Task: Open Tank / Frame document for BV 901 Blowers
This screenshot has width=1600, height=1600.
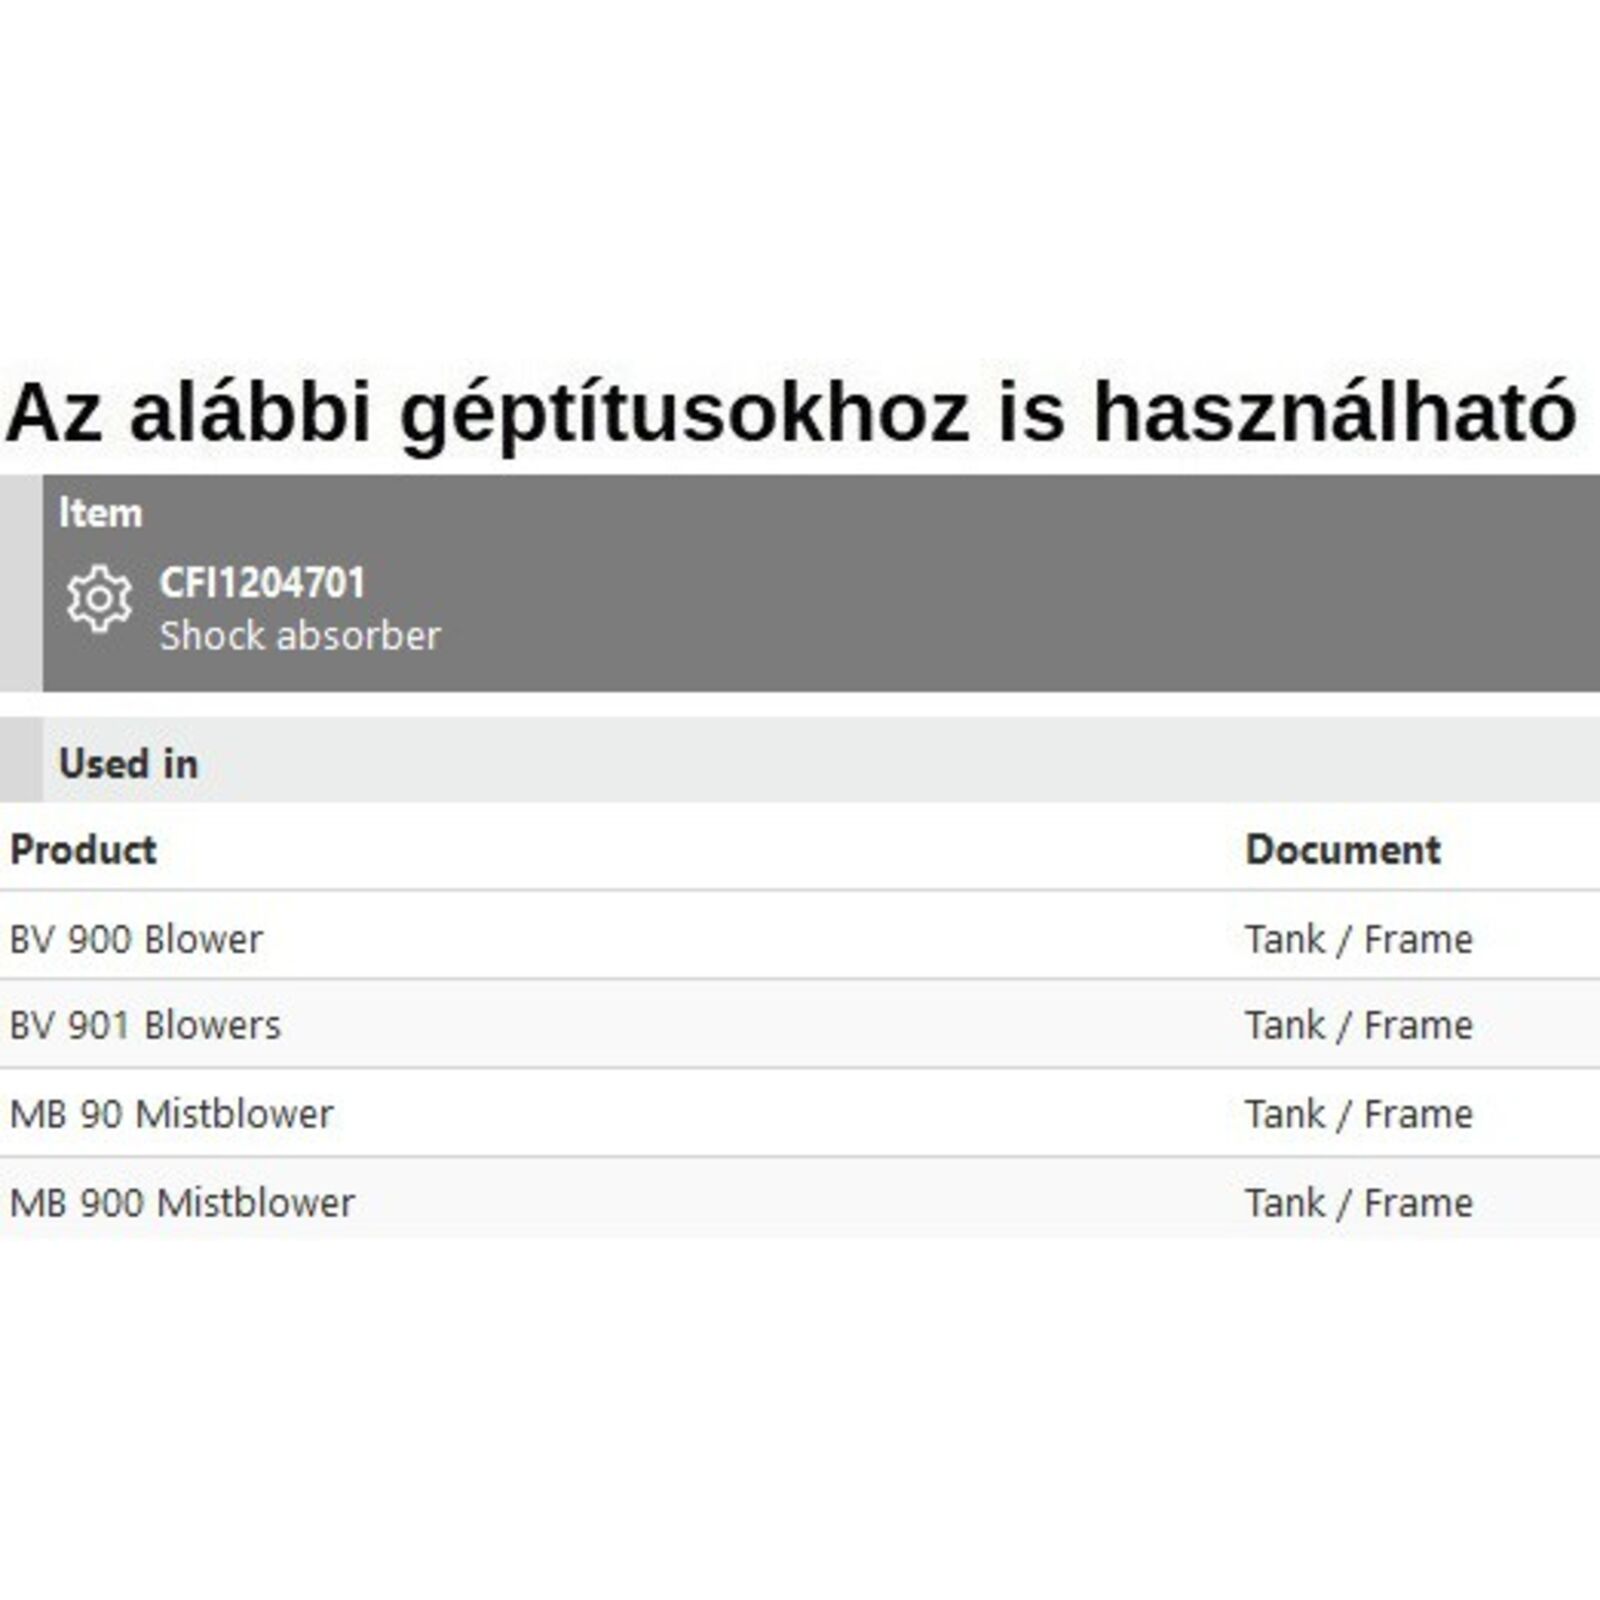Action: (x=1358, y=1025)
